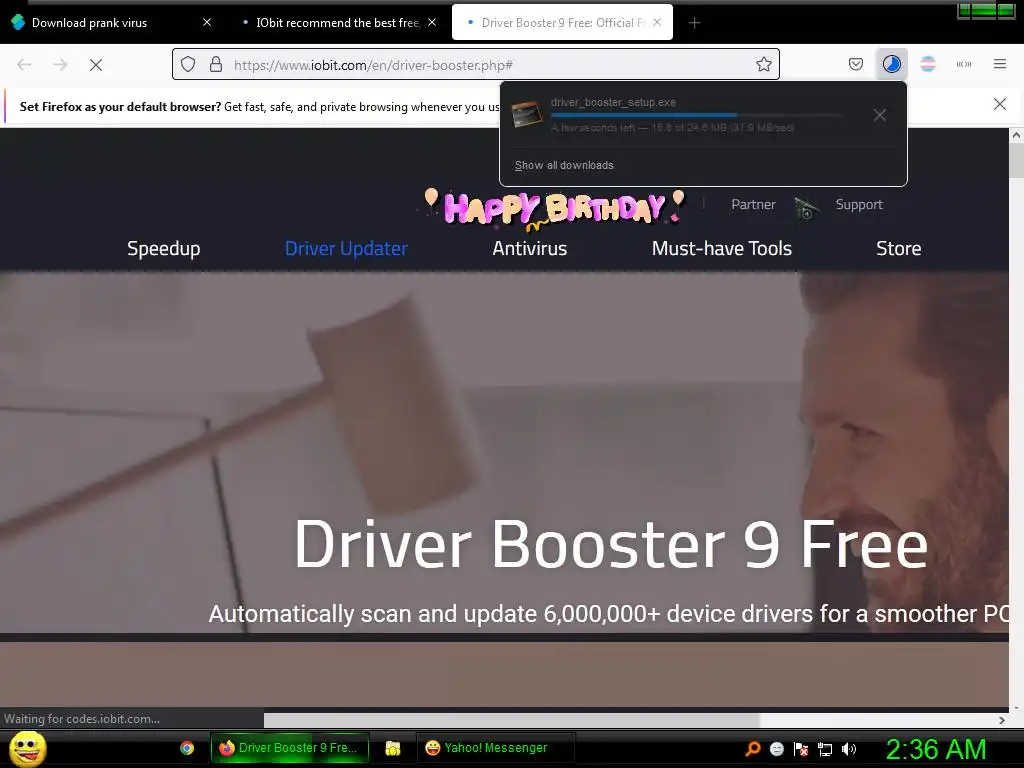Screen dimensions: 1024x768
Task: Toggle the downloads progress toolbar icon
Action: (x=891, y=64)
